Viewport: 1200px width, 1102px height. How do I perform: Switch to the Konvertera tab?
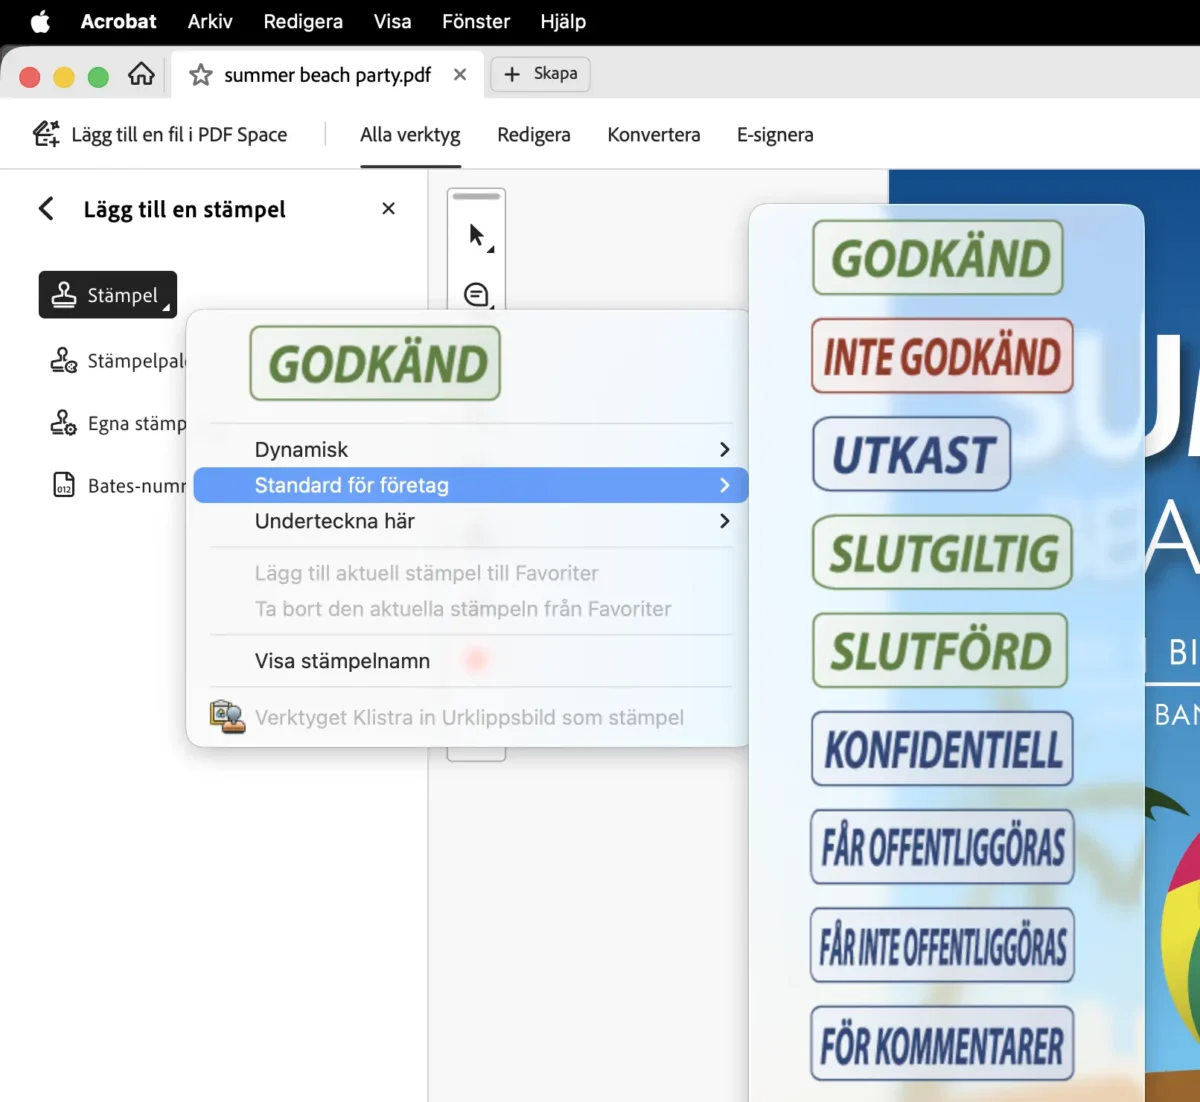pyautogui.click(x=654, y=135)
